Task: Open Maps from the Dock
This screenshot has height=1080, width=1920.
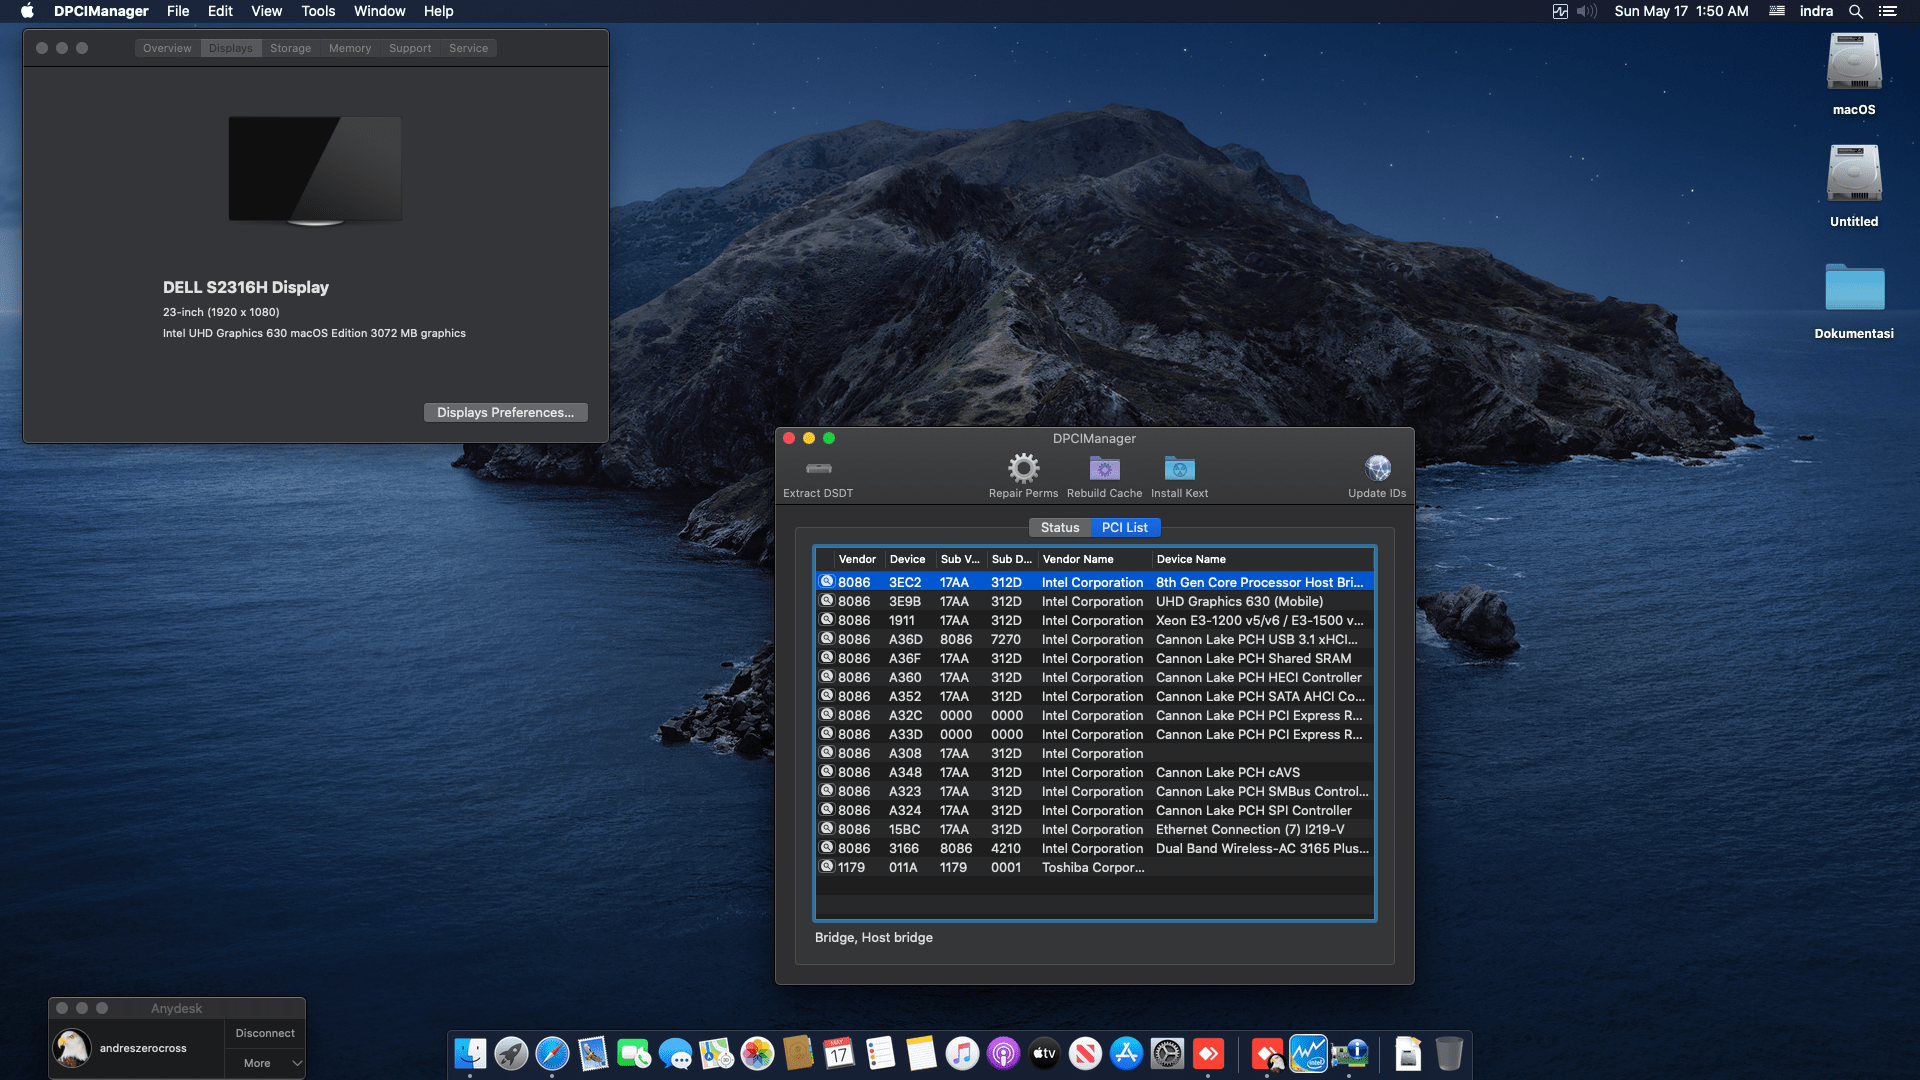Action: 716,1053
